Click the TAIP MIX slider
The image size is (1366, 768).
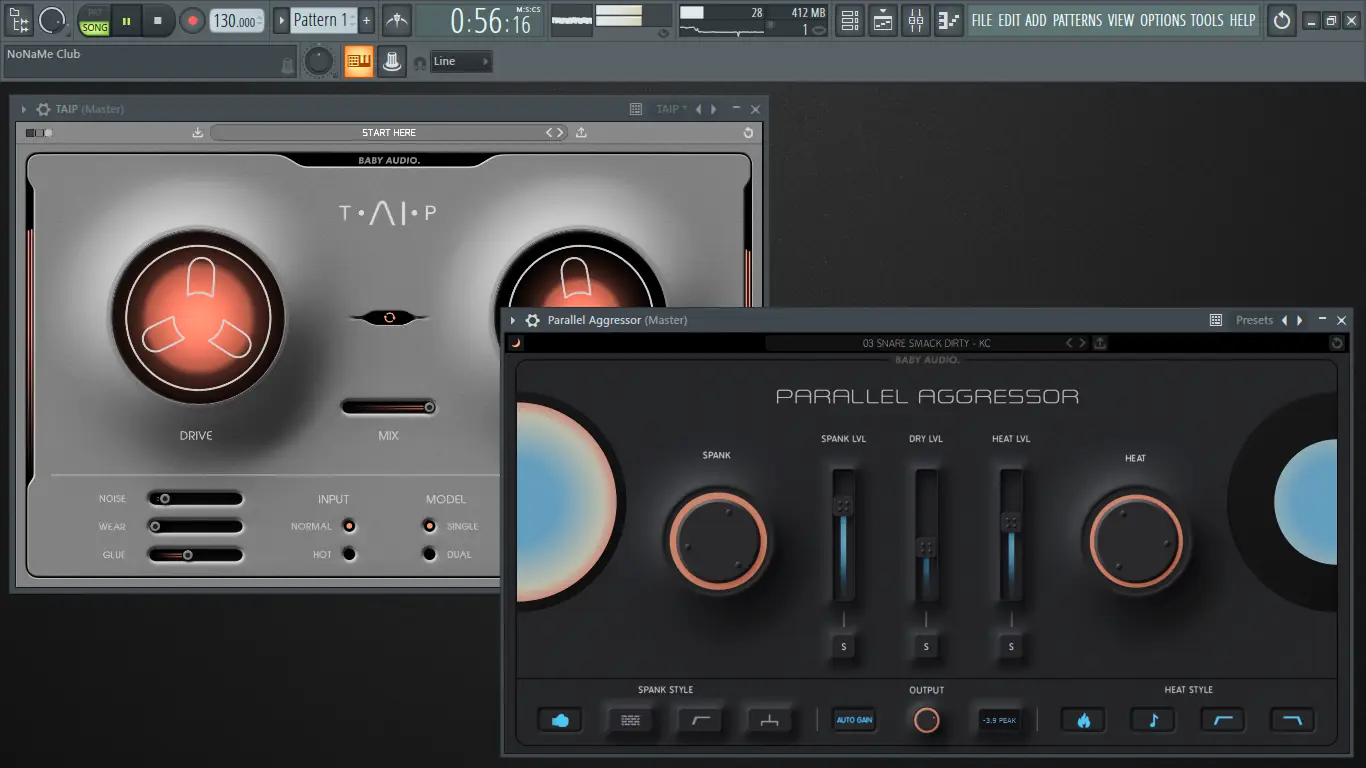click(x=389, y=407)
